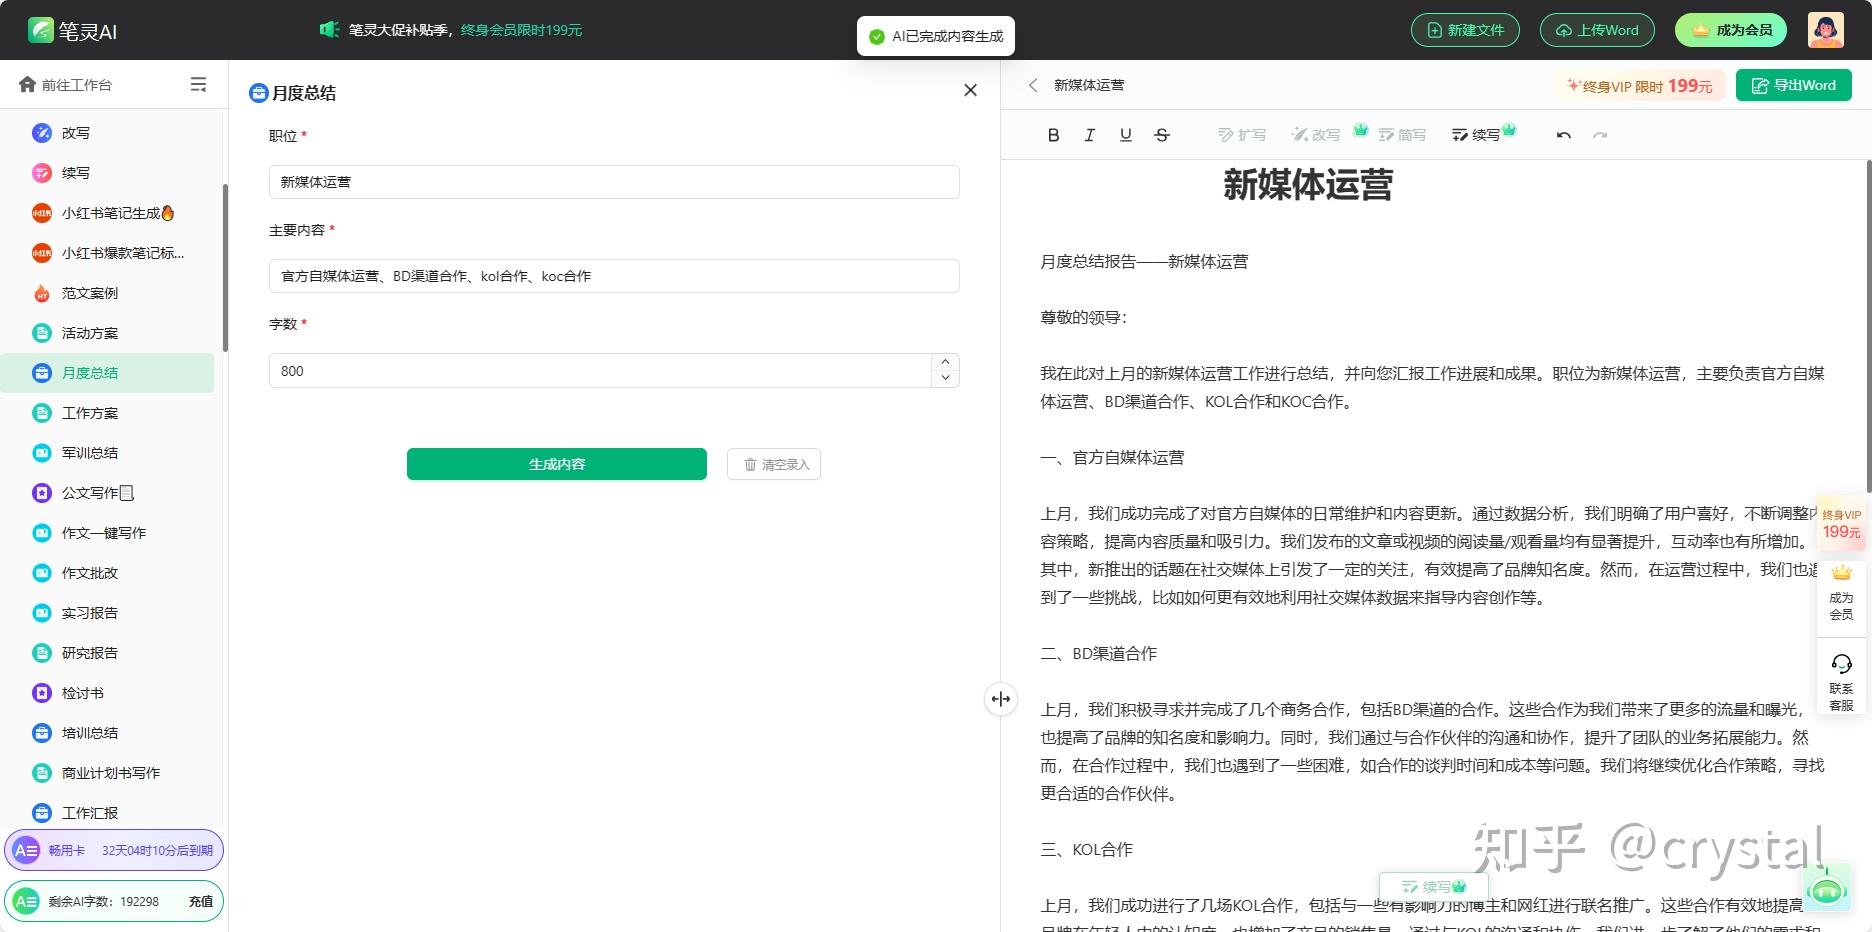
Task: Decrease 字数 with the down arrow
Action: point(945,378)
